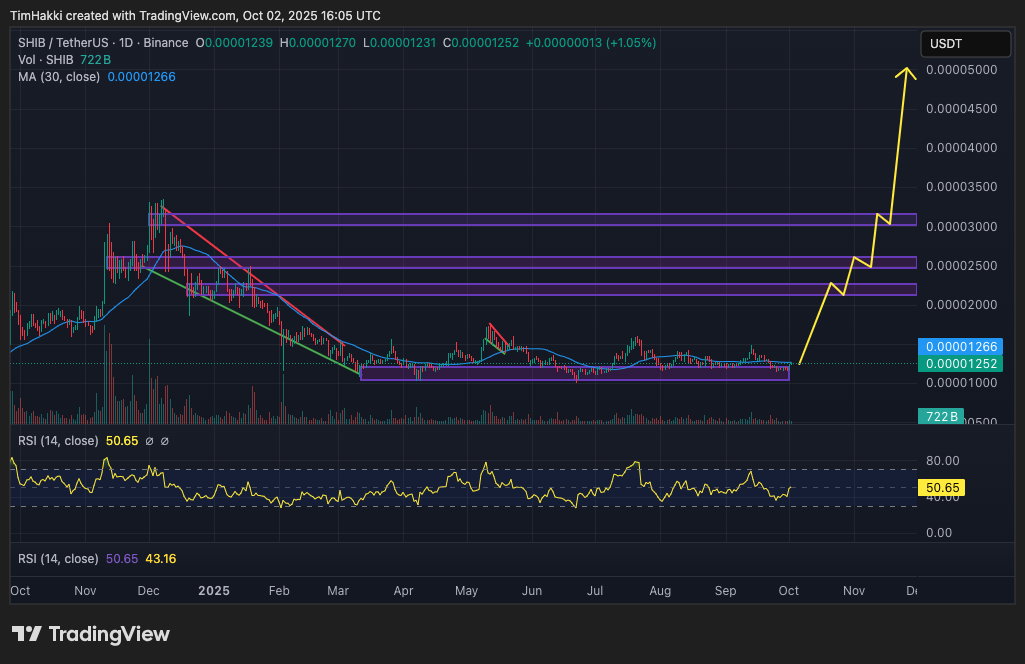Image resolution: width=1025 pixels, height=664 pixels.
Task: Click the yellow arrowhead at the projection top
Action: click(x=907, y=70)
